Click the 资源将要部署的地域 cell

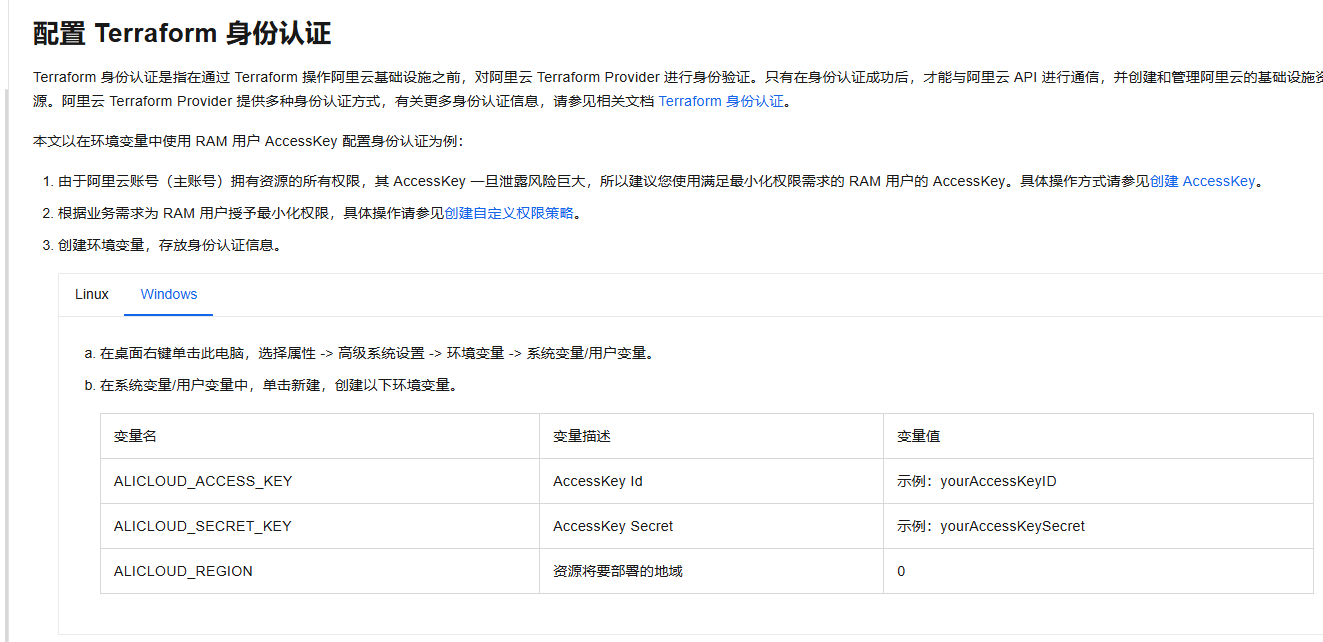coord(711,571)
